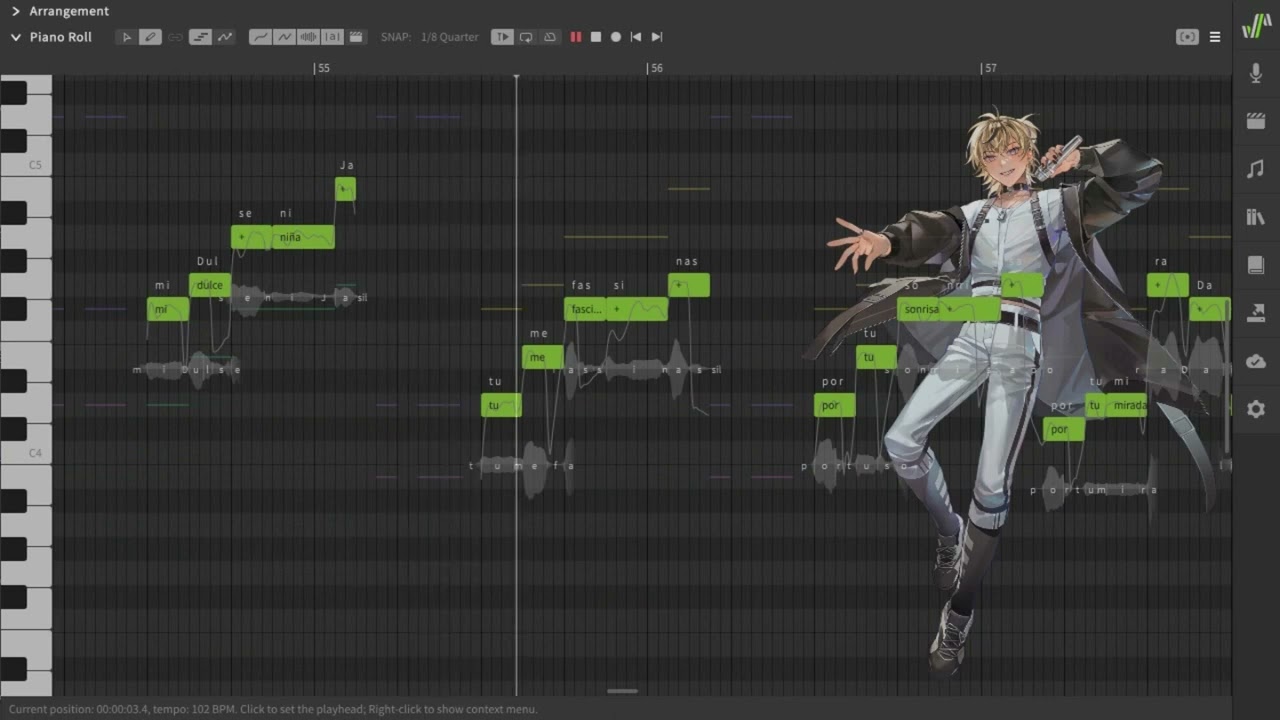Select the 'me' note block
Viewport: 1280px width, 720px height.
[x=543, y=357]
